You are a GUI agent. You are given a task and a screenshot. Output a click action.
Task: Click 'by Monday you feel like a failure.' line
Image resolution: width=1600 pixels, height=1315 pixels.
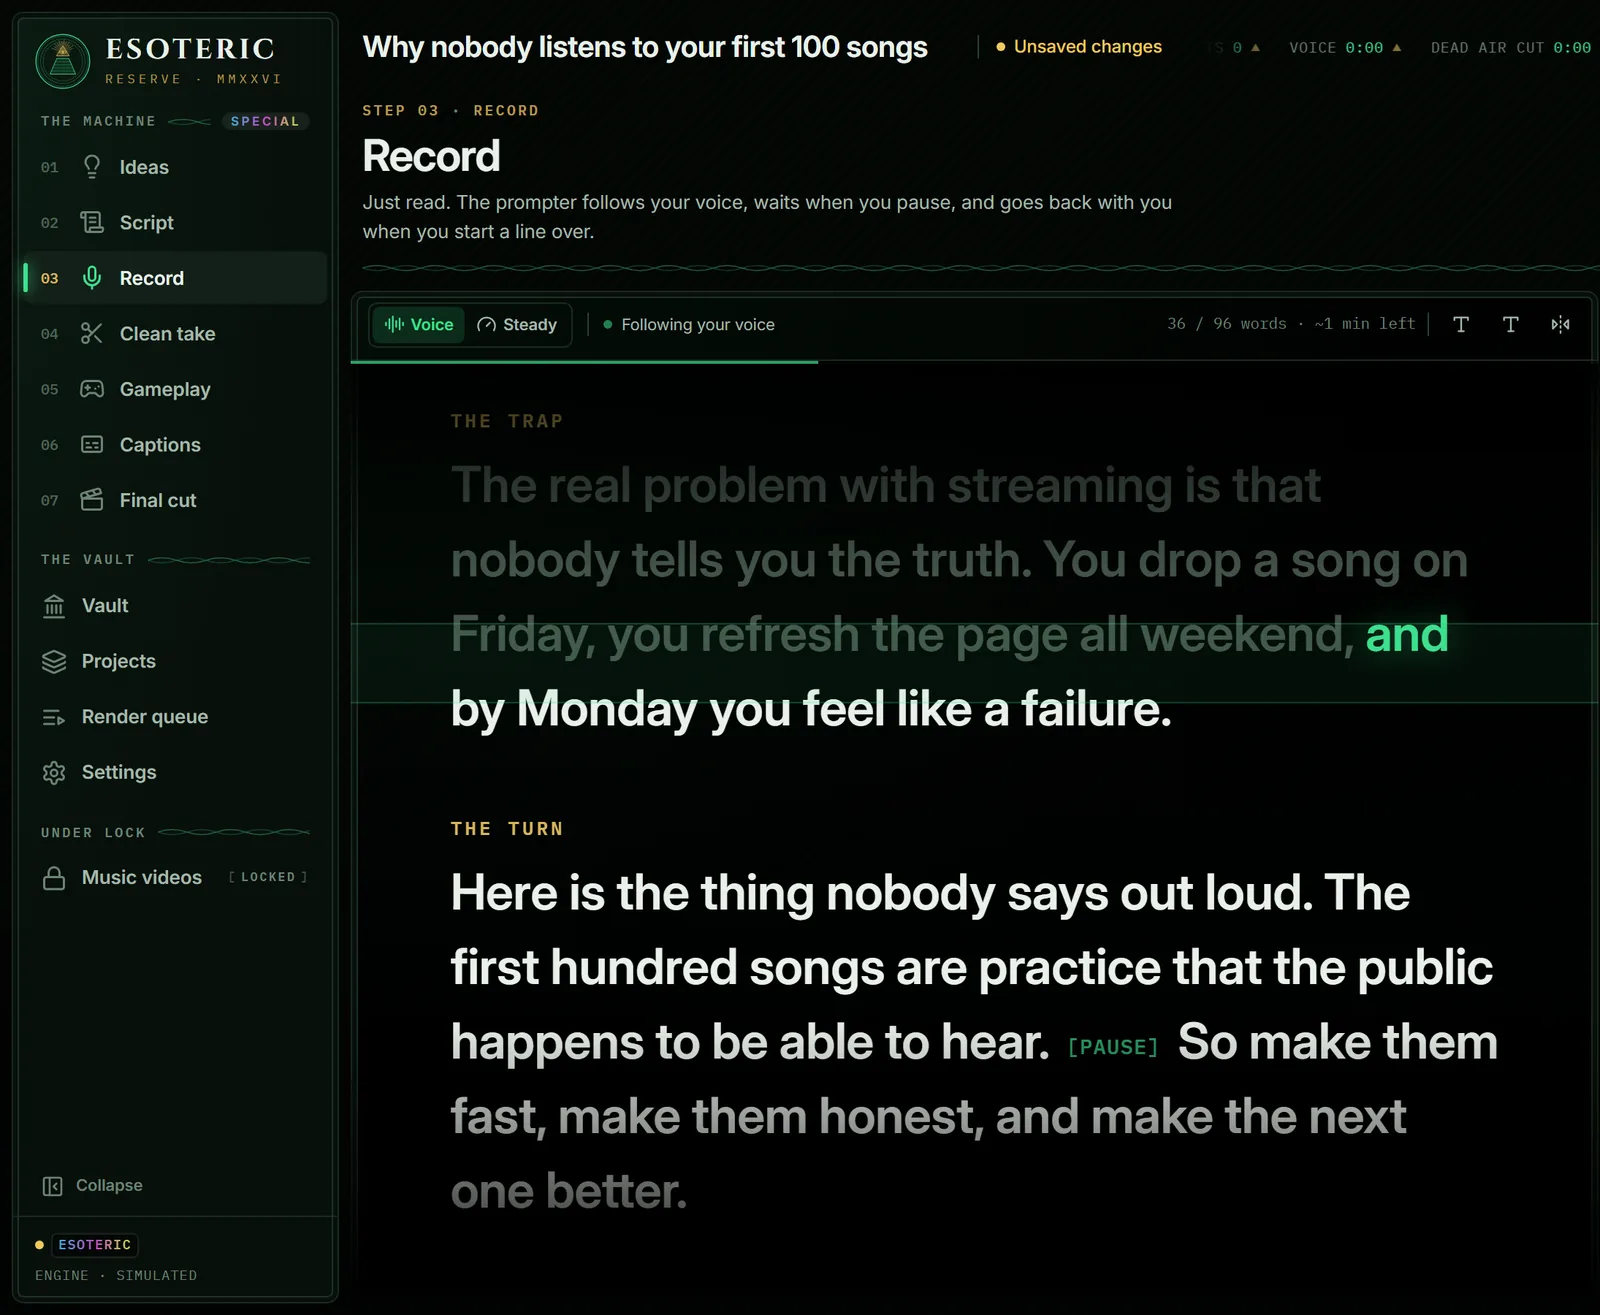(811, 709)
